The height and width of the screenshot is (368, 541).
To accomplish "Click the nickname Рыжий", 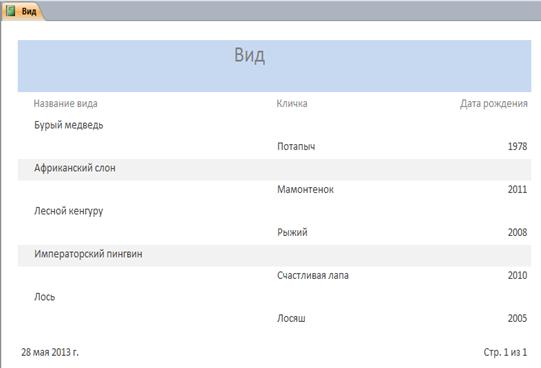I will (292, 232).
